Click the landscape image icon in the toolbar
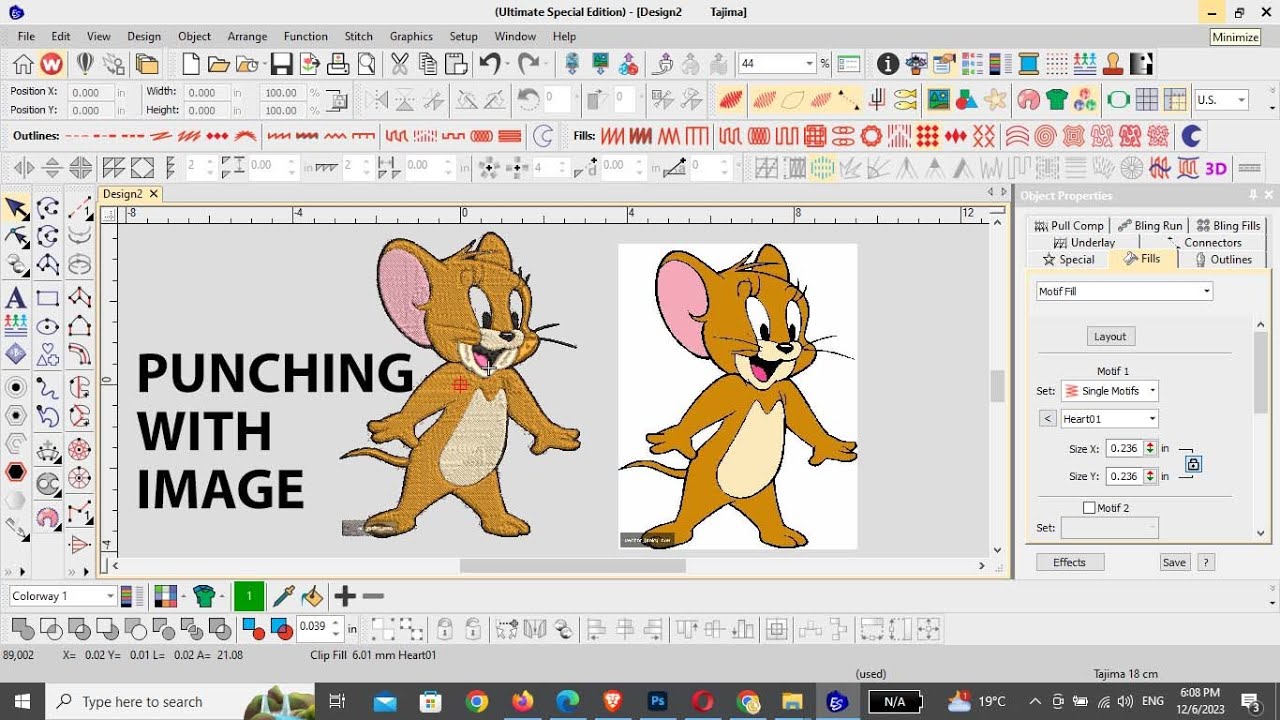 pyautogui.click(x=938, y=99)
